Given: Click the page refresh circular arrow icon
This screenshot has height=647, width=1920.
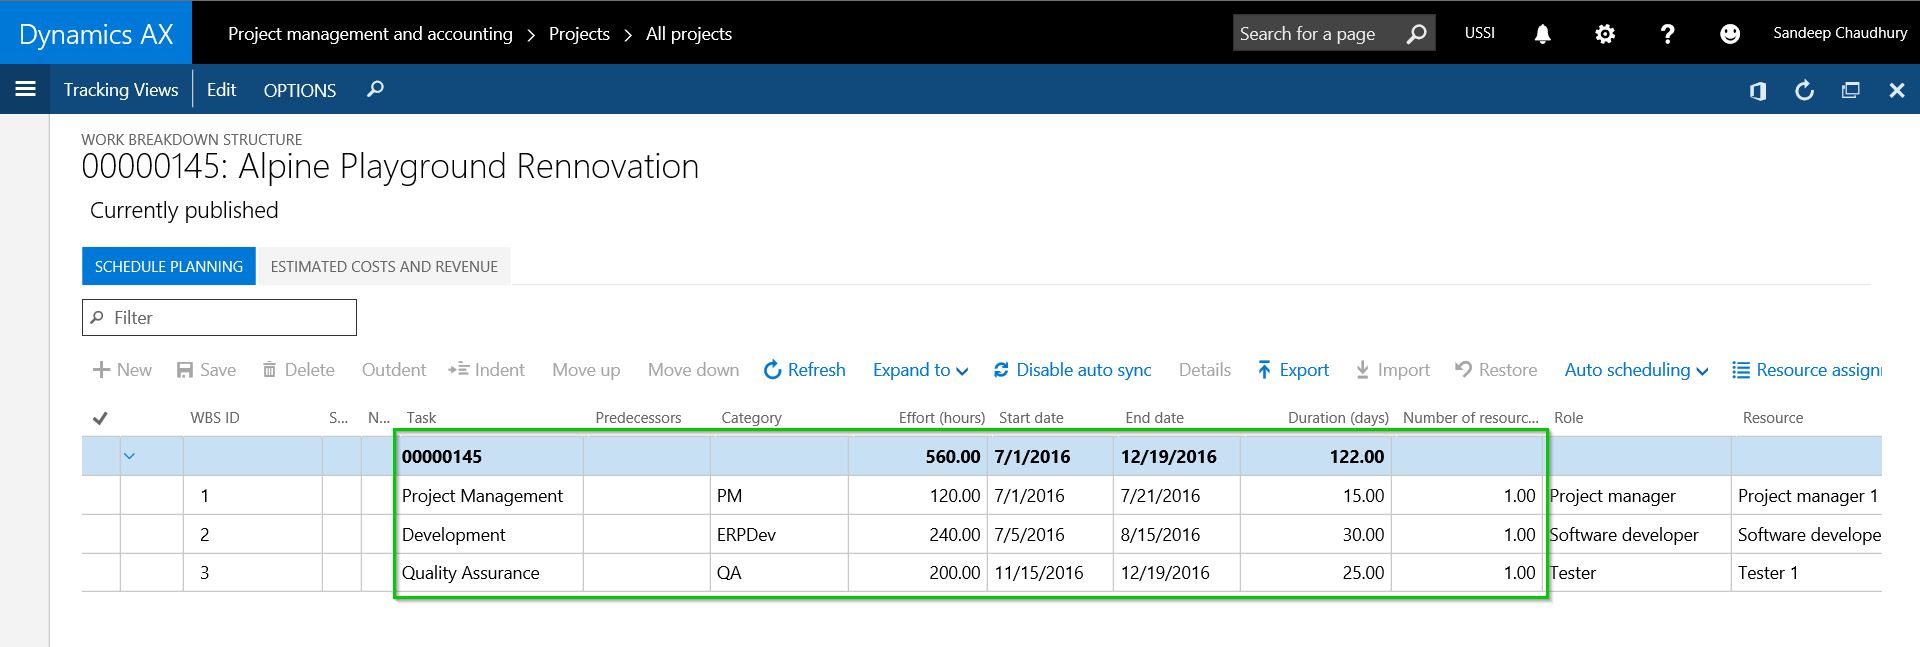Looking at the screenshot, I should point(1804,91).
